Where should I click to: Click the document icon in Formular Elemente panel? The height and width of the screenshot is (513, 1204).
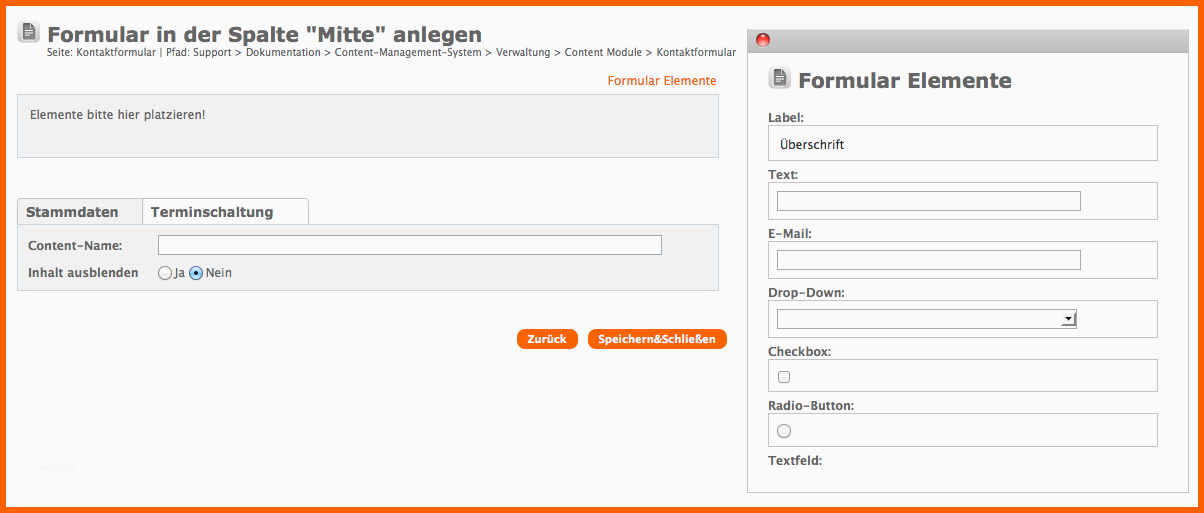[779, 78]
